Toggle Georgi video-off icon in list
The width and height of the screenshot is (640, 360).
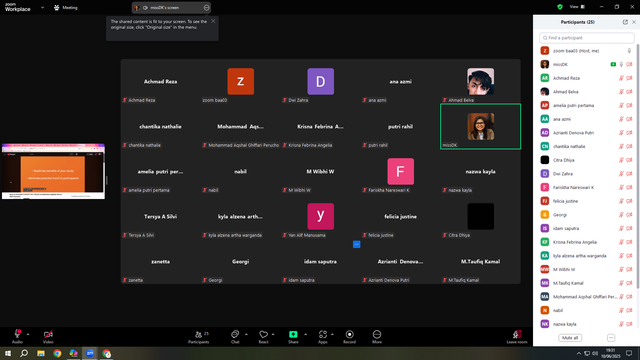tap(629, 215)
